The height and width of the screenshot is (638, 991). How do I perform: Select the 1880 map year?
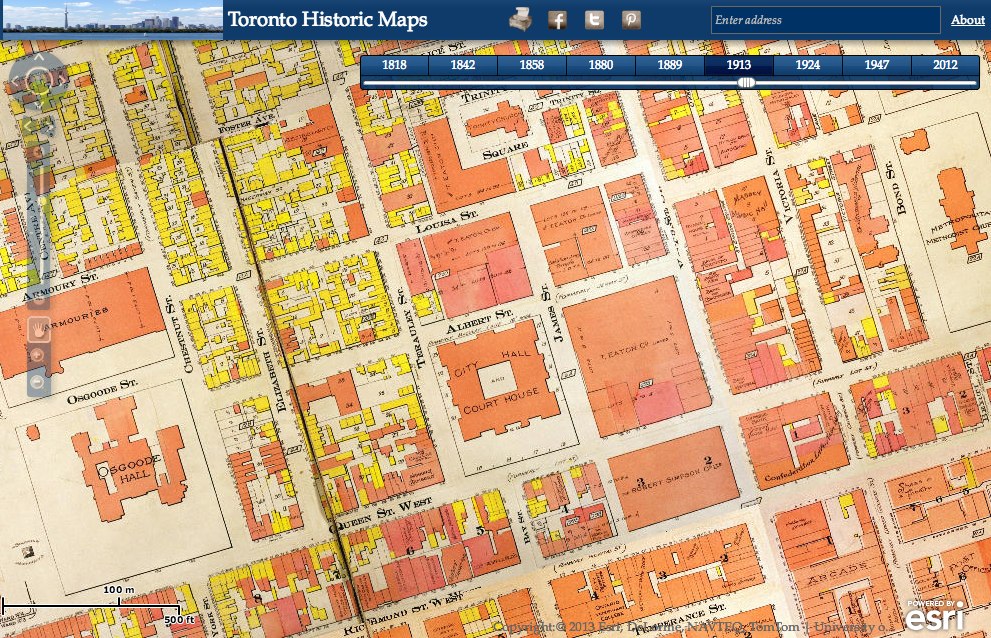600,64
